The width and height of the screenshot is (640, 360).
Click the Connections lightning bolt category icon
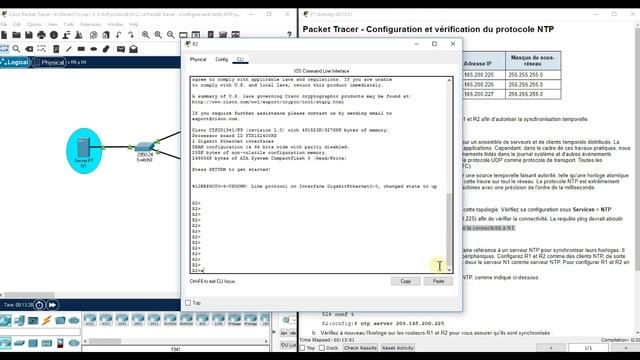[47, 320]
